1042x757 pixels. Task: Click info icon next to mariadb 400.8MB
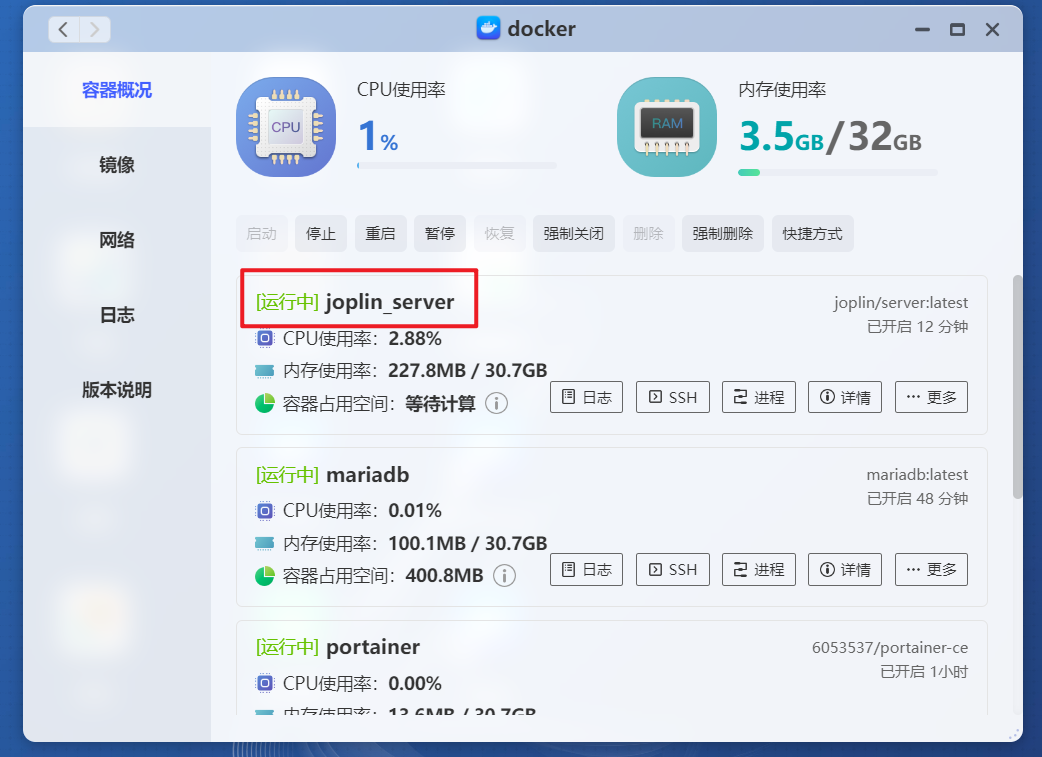[x=504, y=575]
